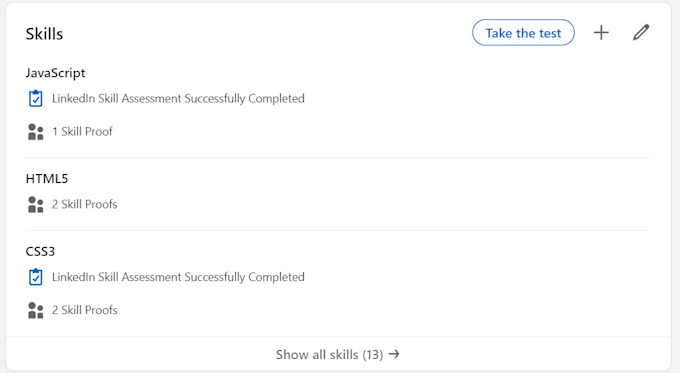
Task: Click CSS3 LinkedIn Skill Assessment Successfully Completed text
Action: [178, 277]
